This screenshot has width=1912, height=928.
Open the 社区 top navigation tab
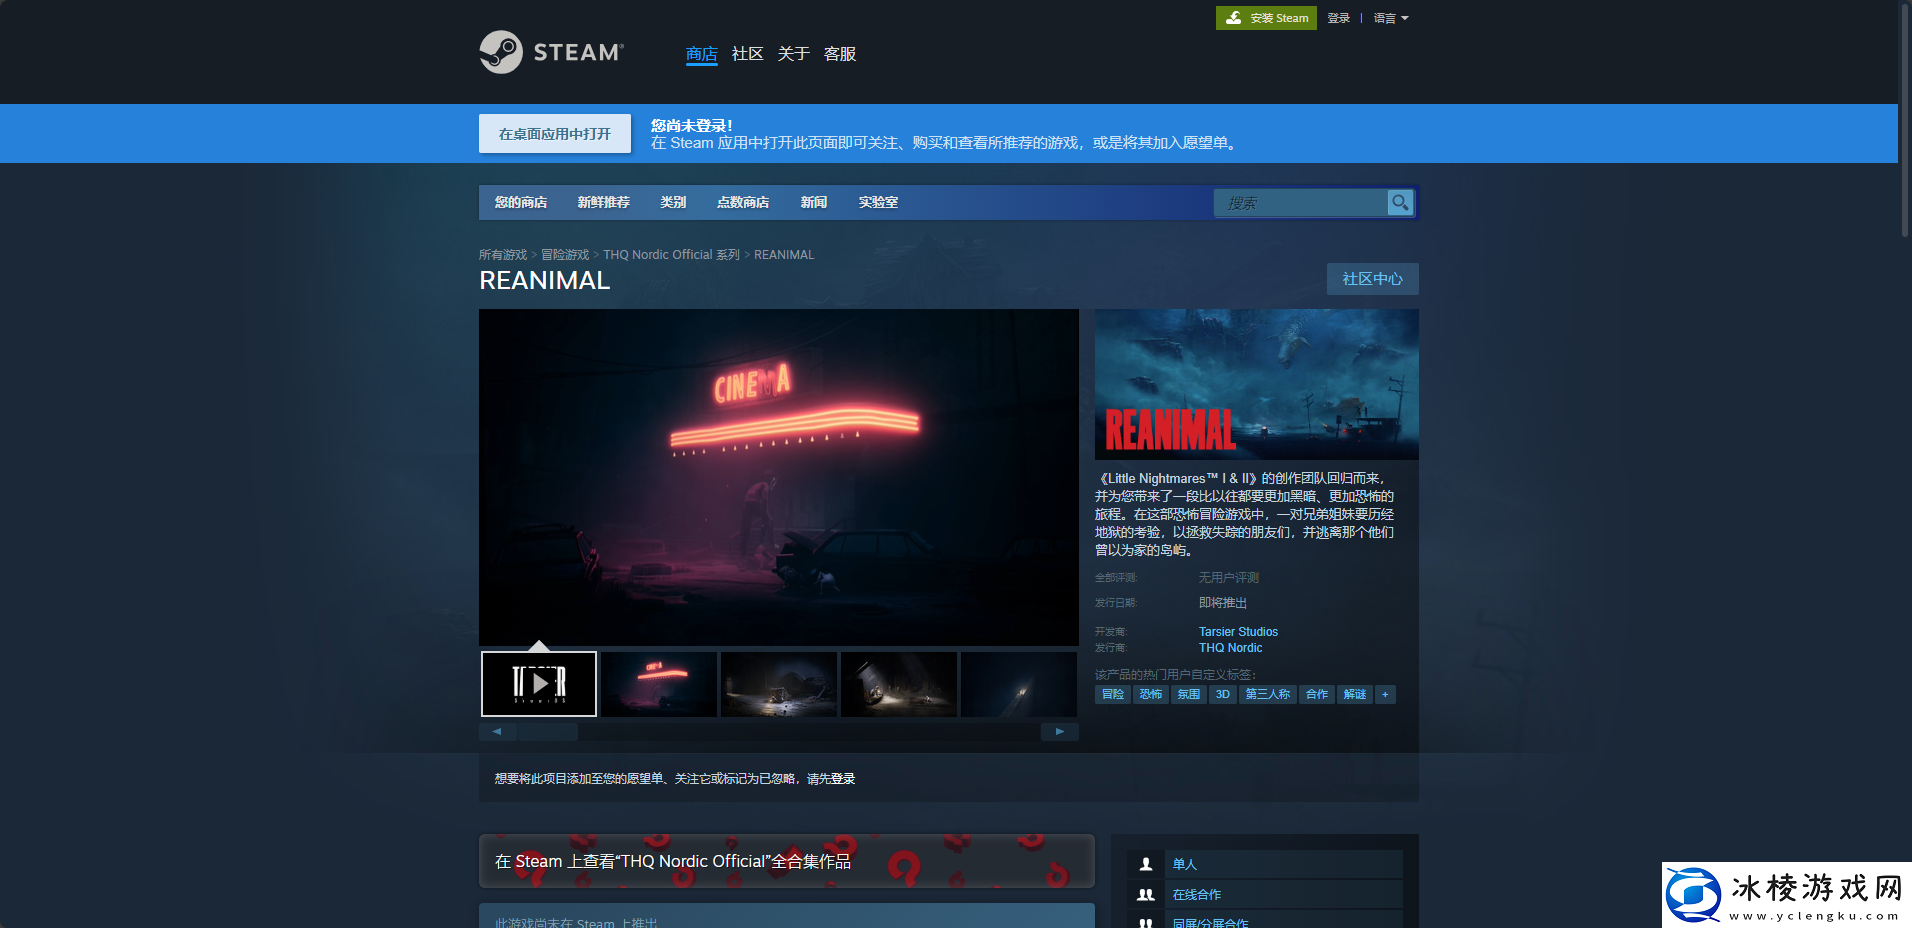(x=747, y=54)
